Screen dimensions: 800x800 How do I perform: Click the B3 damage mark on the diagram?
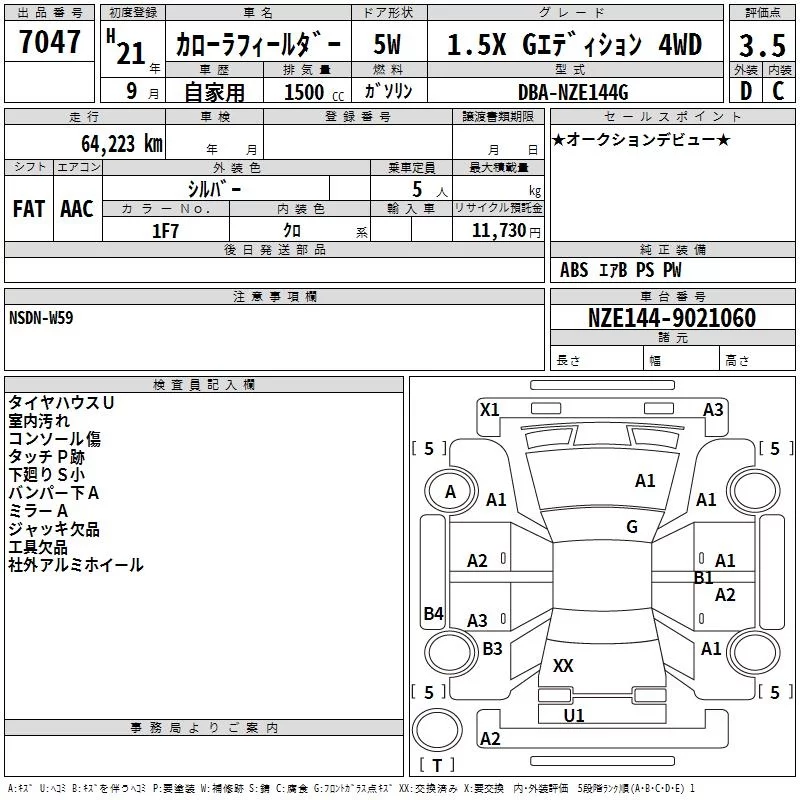click(492, 649)
